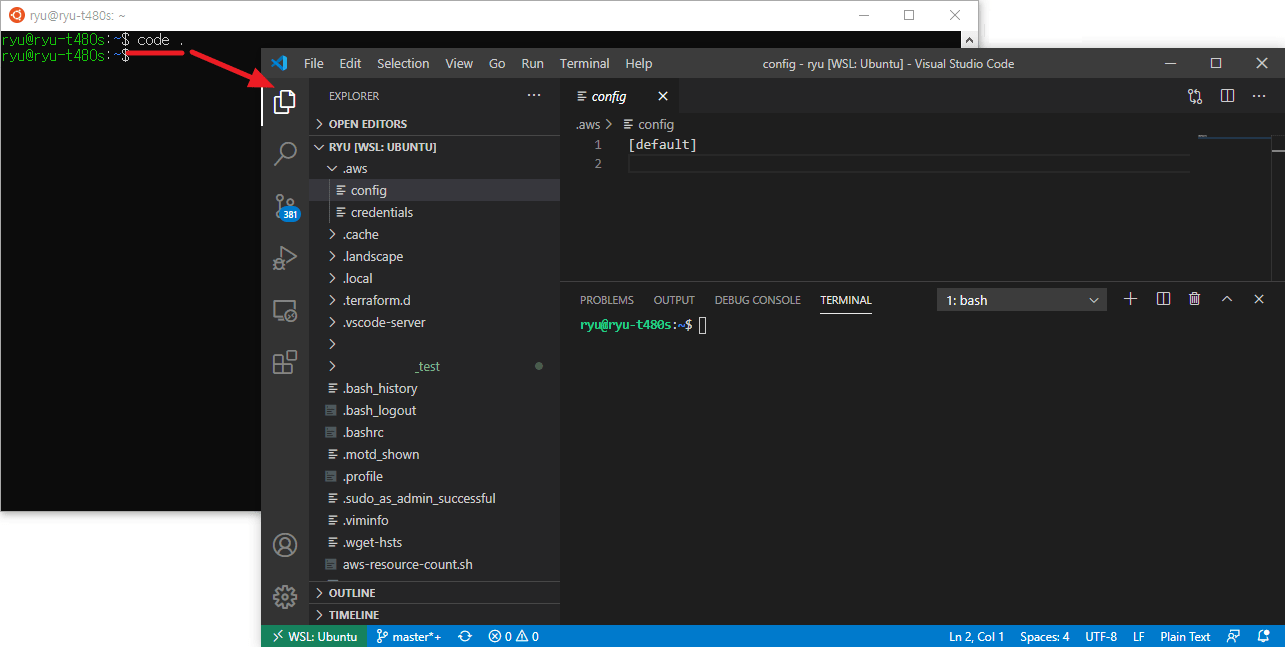Screen dimensions: 1285x647
Task: Open the Remote Explorer view
Action: pyautogui.click(x=285, y=311)
